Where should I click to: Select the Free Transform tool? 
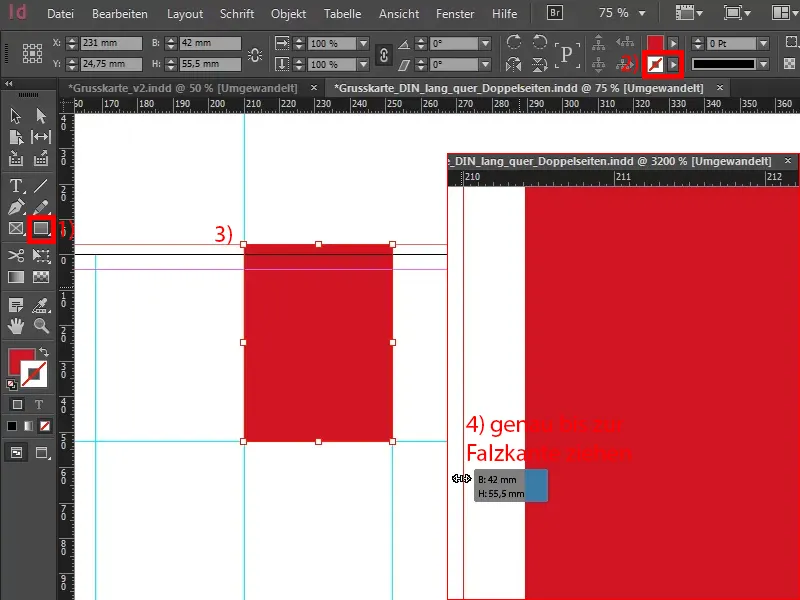coord(41,255)
